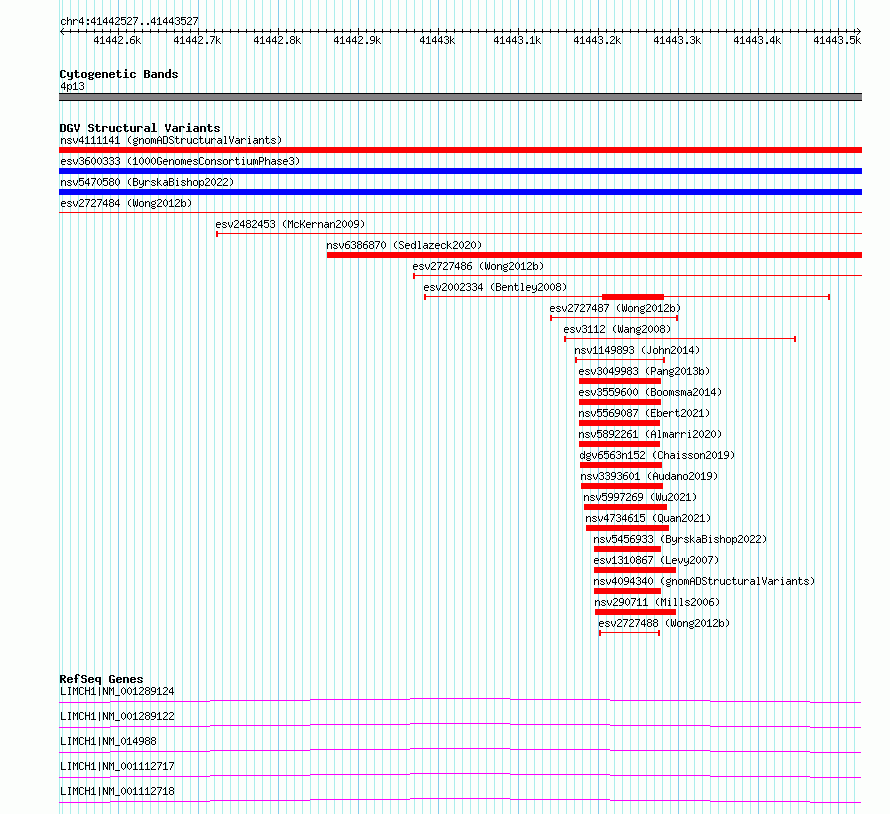The width and height of the screenshot is (890, 814).
Task: Click the 41443.5k ruler tick label
Action: (x=837, y=41)
